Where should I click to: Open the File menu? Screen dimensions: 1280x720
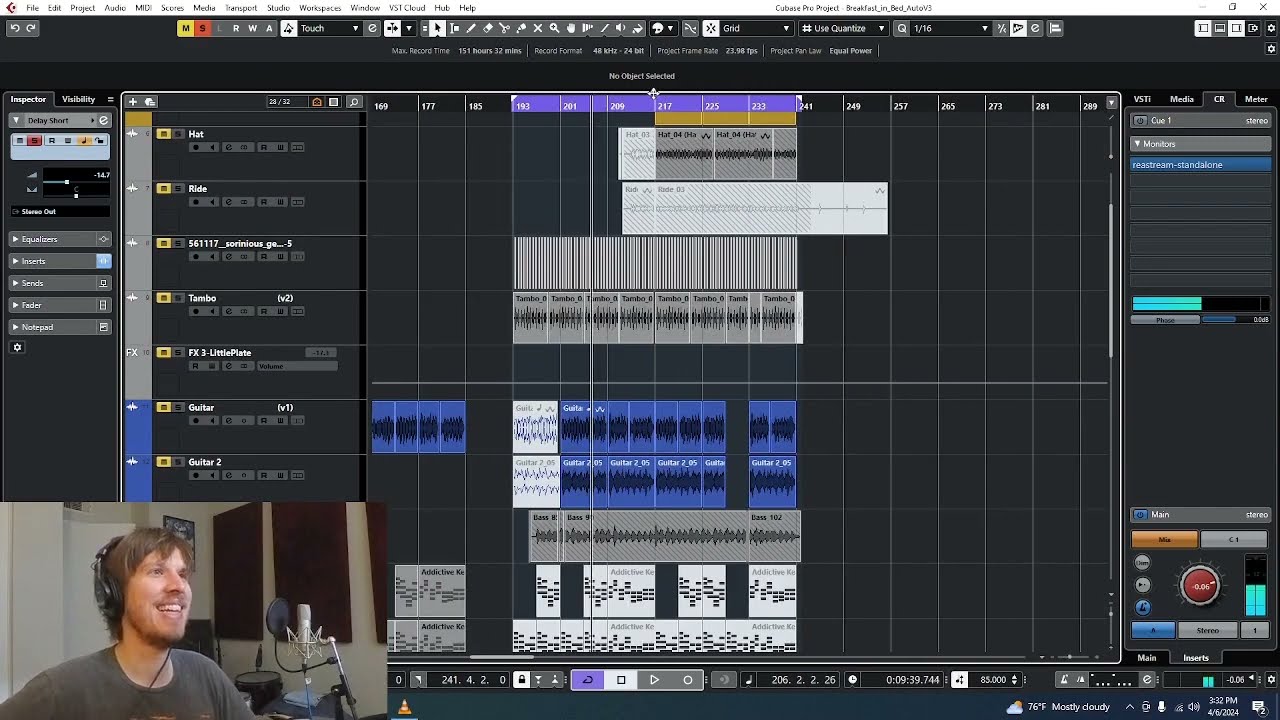pos(33,8)
